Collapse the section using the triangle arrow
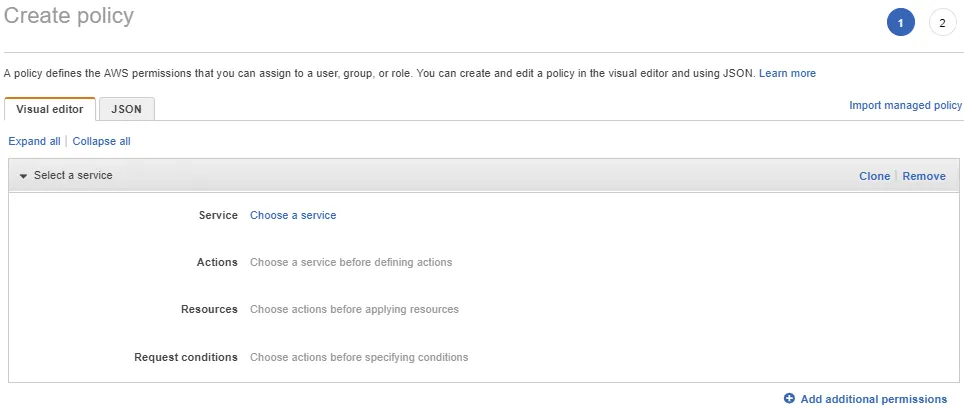 (x=23, y=176)
